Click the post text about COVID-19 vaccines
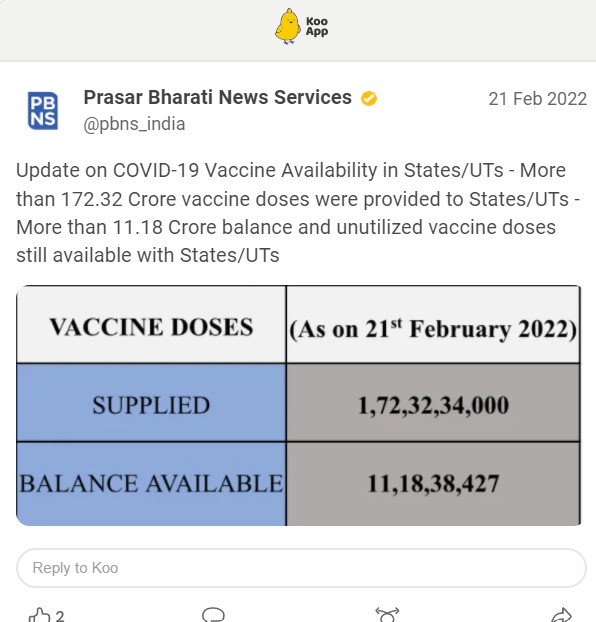The width and height of the screenshot is (596, 622). click(x=298, y=213)
